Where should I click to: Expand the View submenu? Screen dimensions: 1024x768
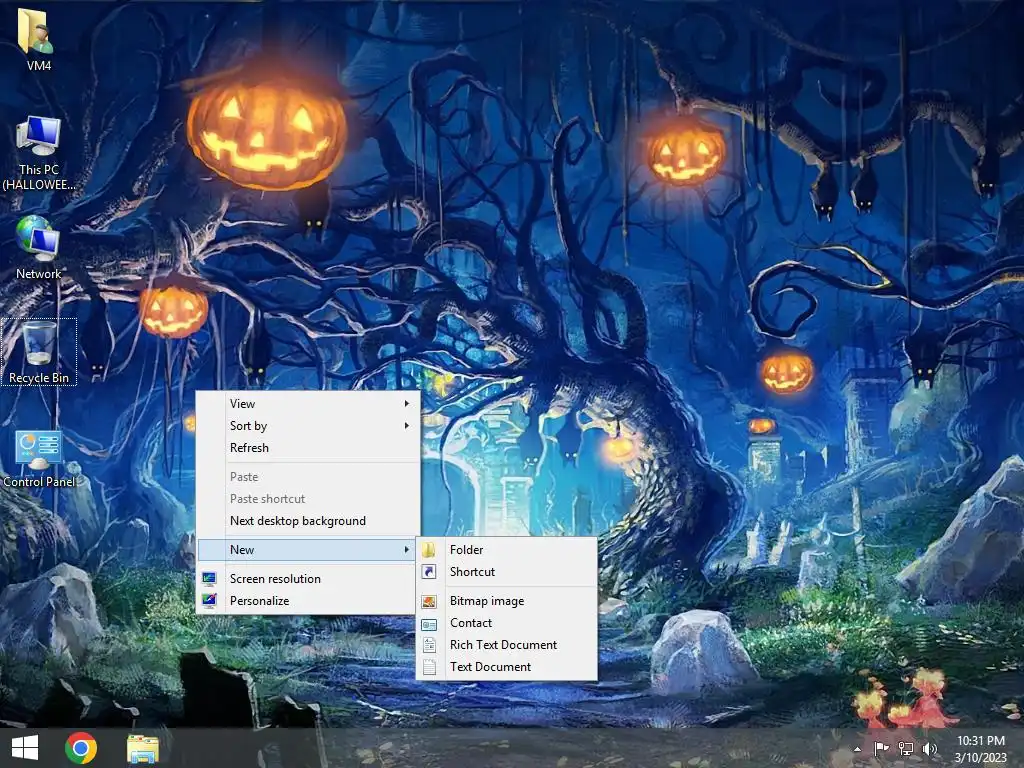pos(307,404)
